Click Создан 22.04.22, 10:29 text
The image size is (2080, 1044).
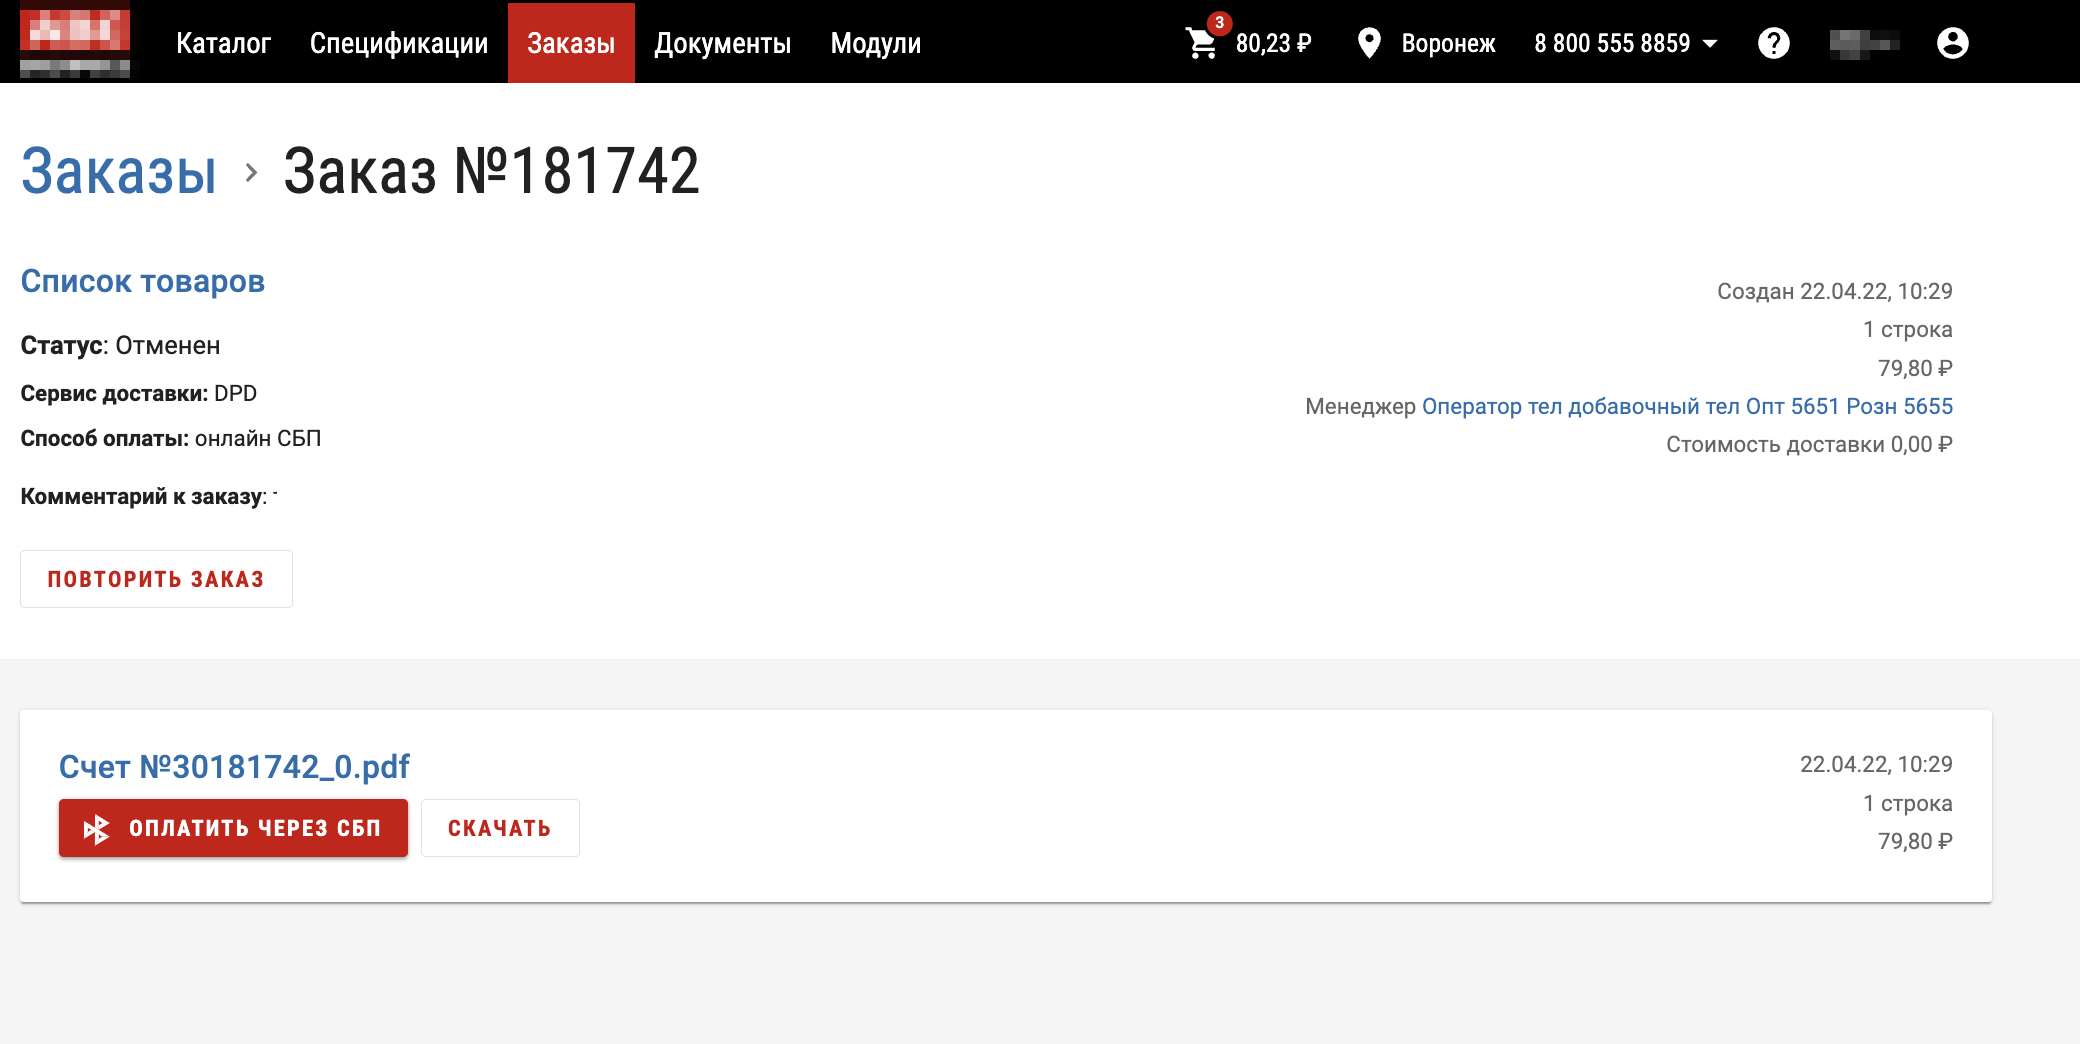[1835, 291]
